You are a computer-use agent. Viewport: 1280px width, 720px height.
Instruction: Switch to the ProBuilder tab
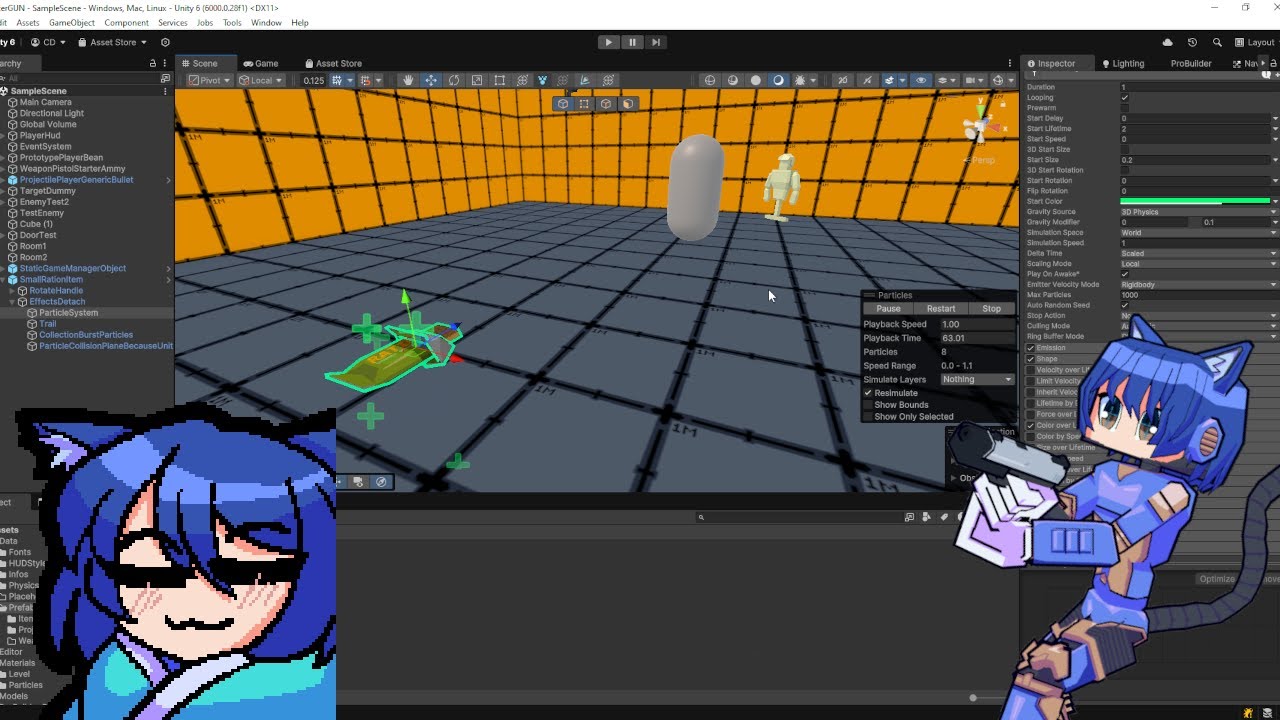1191,63
